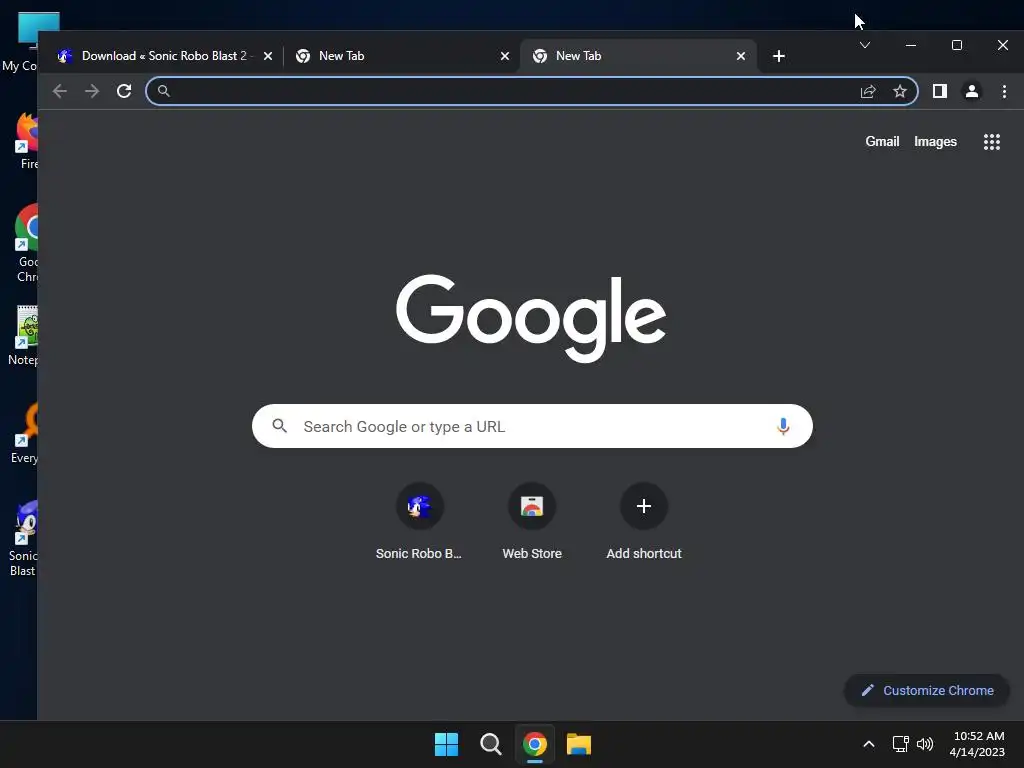Expand the tab search chevron
Image resolution: width=1024 pixels, height=768 pixels.
coord(865,45)
